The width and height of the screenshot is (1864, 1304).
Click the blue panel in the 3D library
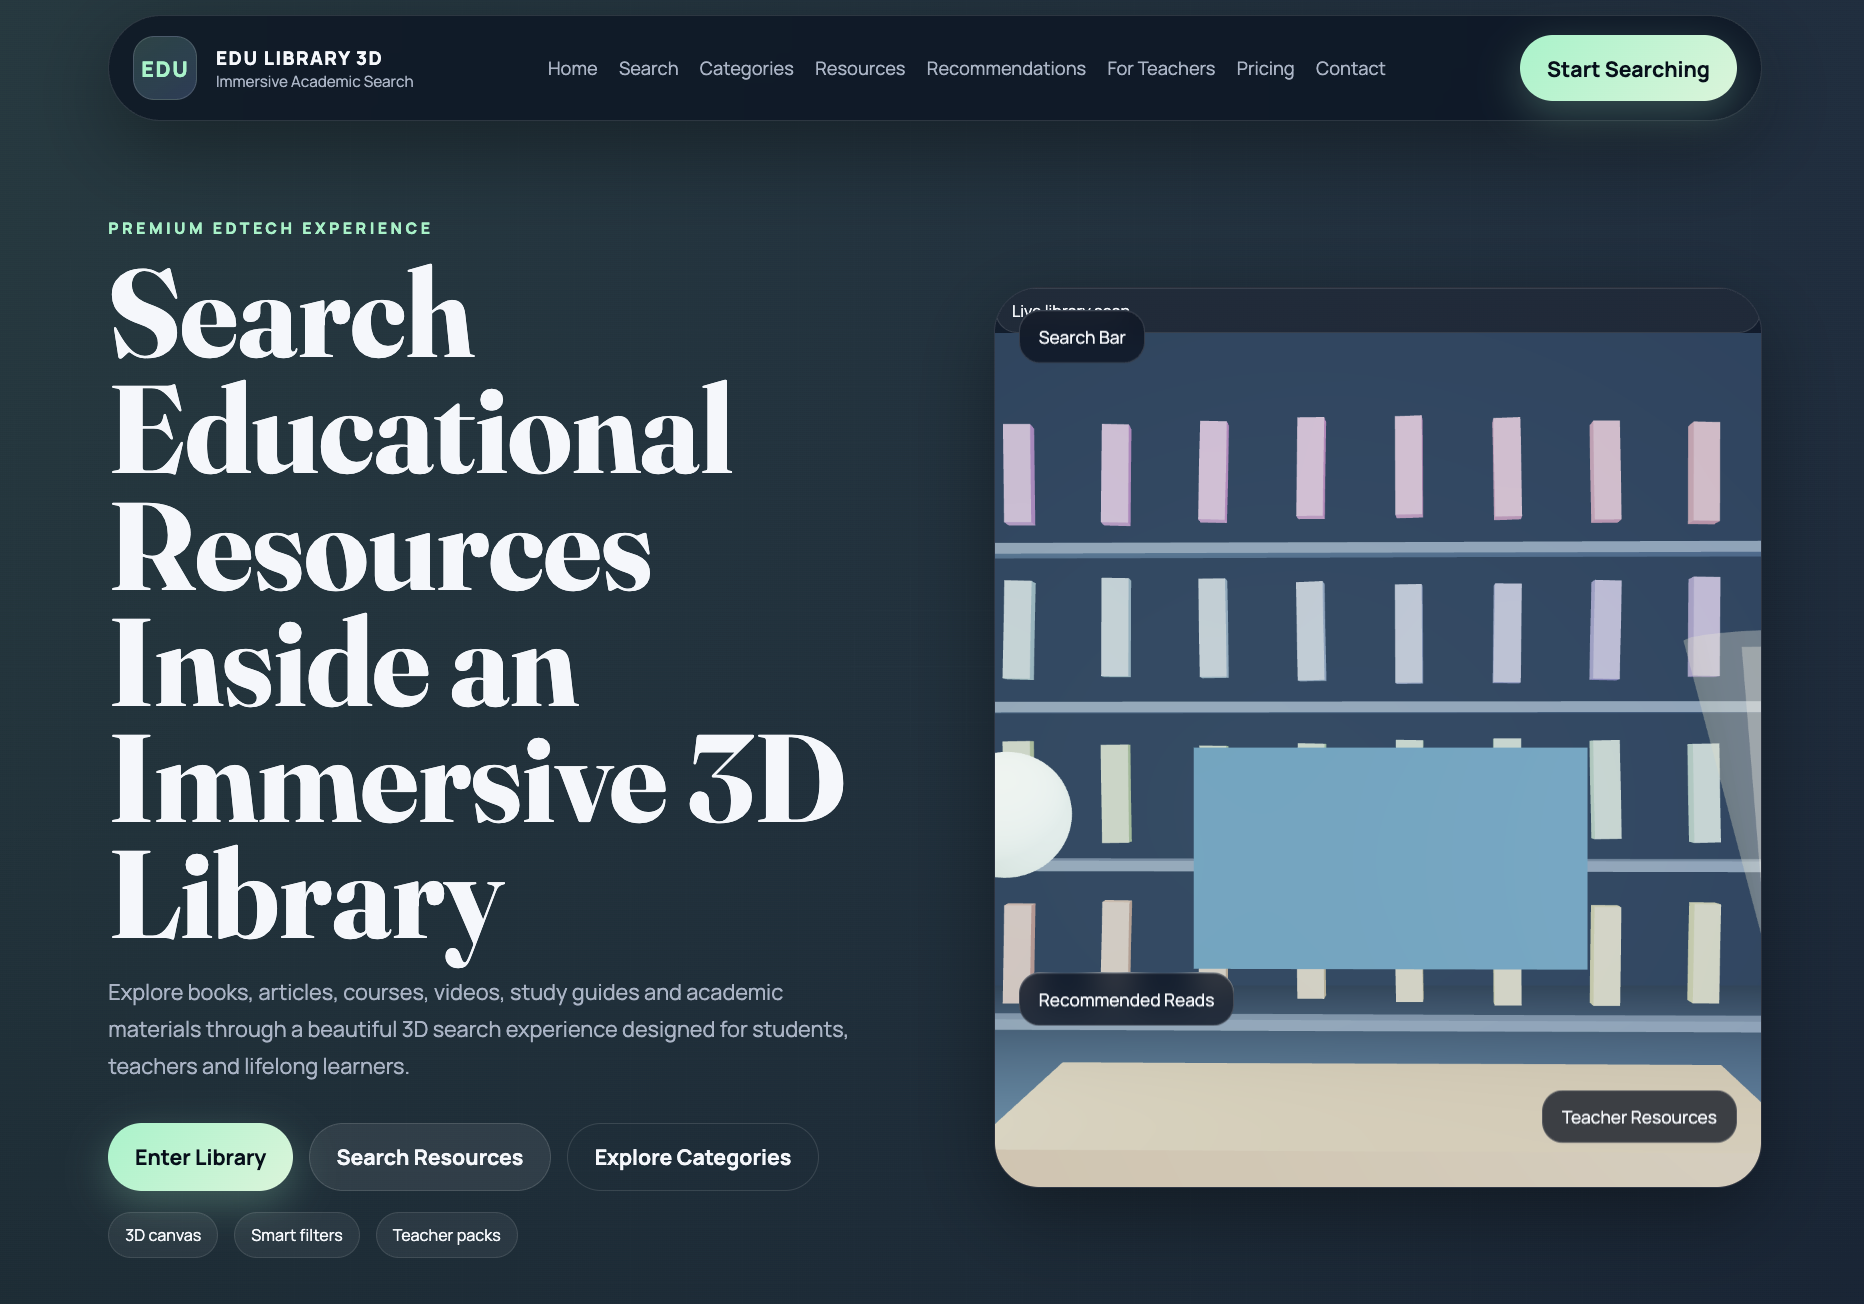coord(1390,858)
